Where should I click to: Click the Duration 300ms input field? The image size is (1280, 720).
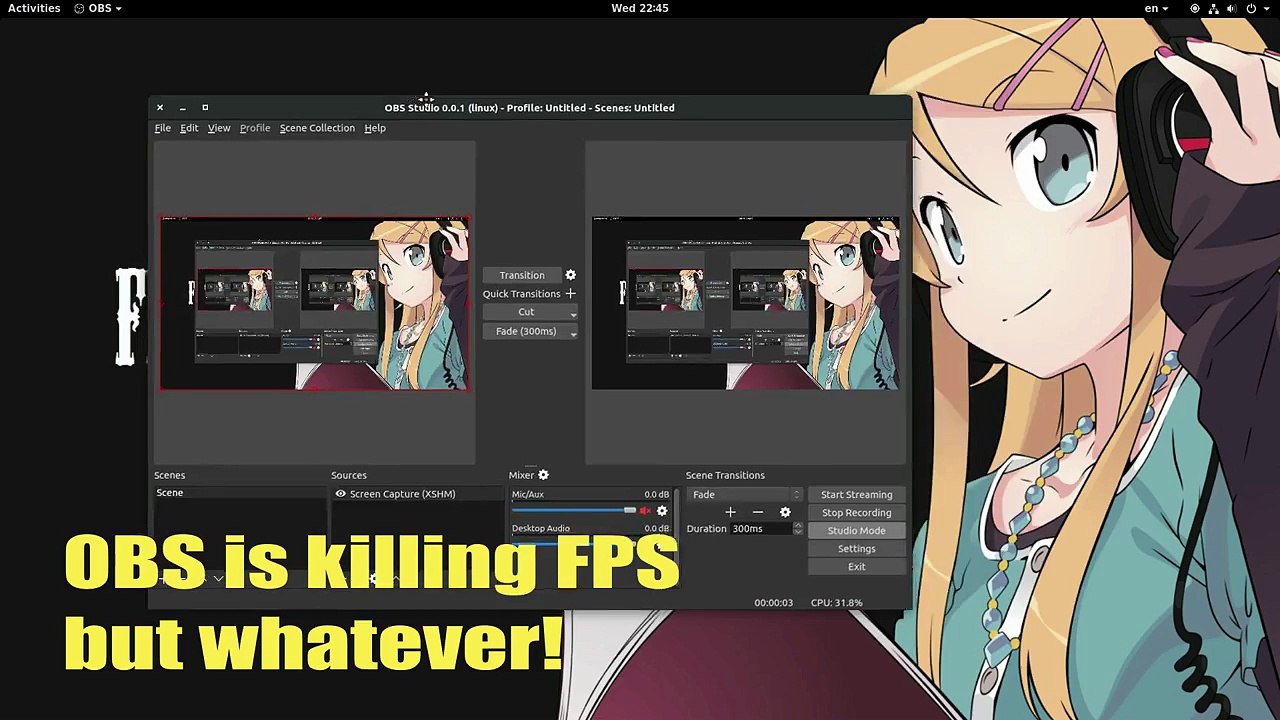[x=761, y=528]
